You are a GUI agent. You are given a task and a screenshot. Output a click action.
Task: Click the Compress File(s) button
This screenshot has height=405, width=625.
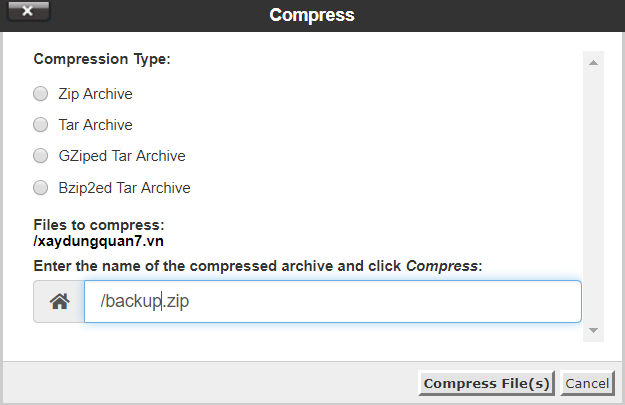[x=486, y=383]
